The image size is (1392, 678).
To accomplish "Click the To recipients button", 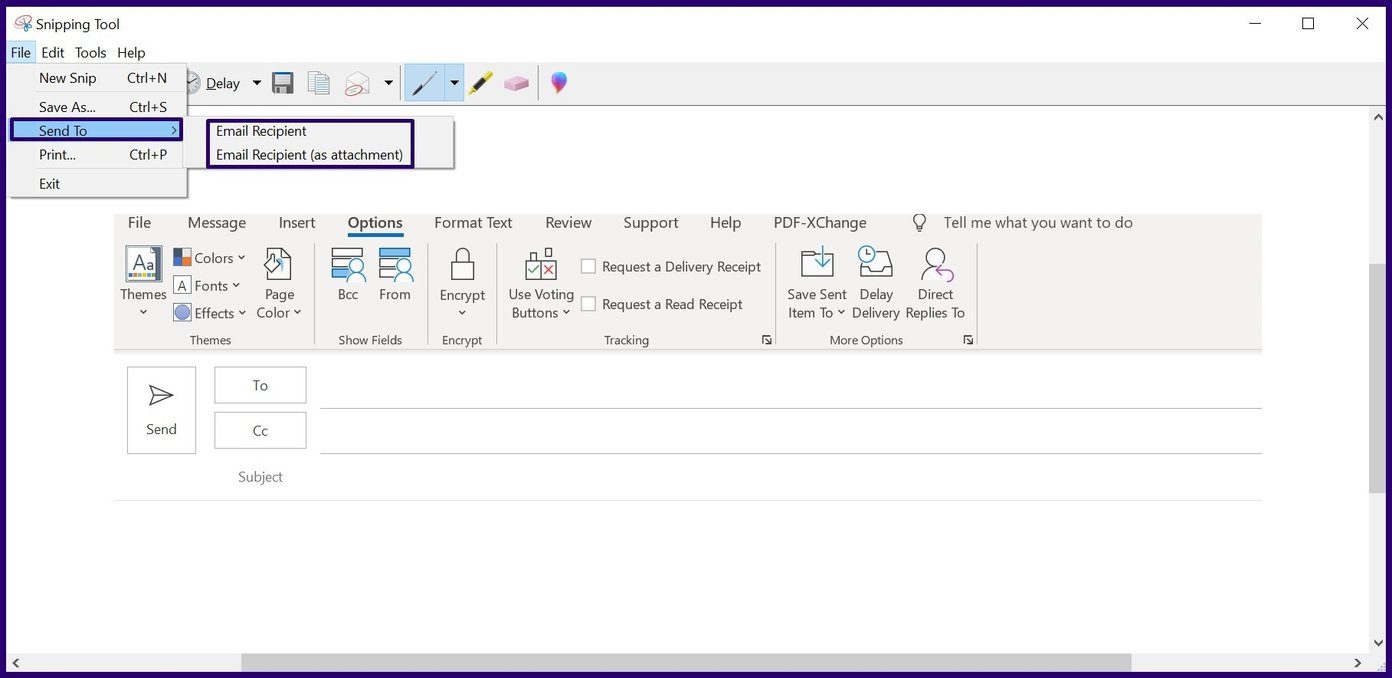I will pos(260,385).
